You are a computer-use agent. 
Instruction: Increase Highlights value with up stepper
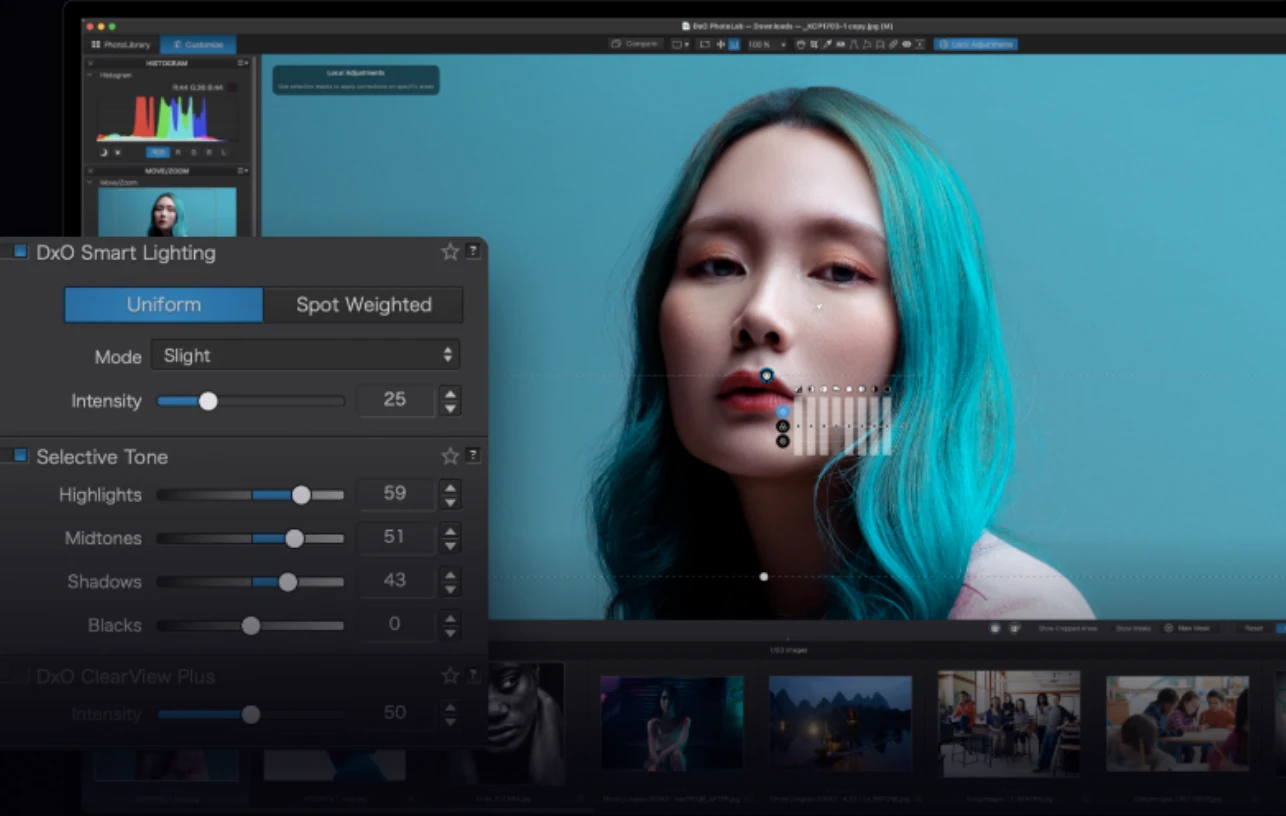[451, 488]
